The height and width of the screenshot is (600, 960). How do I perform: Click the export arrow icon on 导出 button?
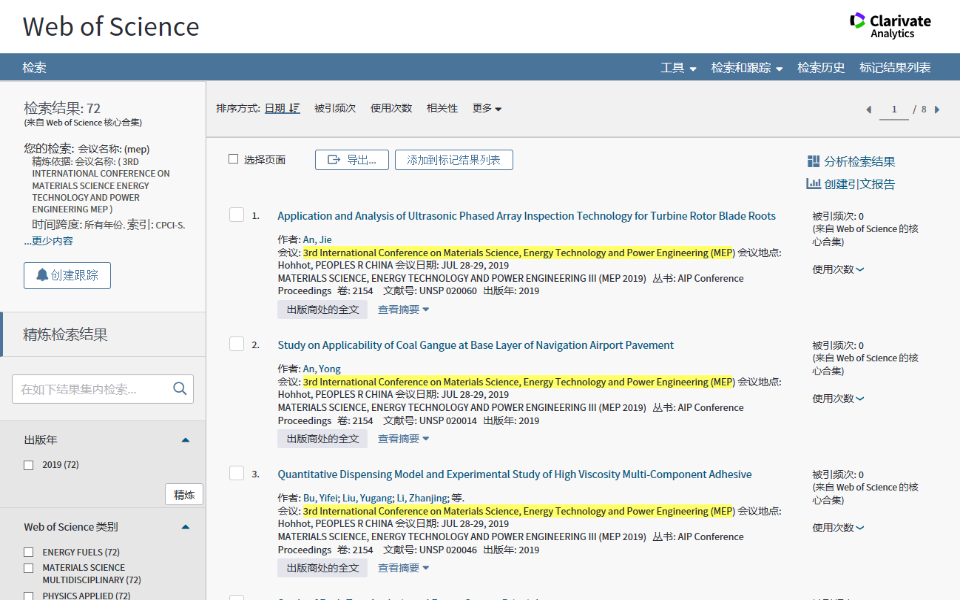point(334,160)
